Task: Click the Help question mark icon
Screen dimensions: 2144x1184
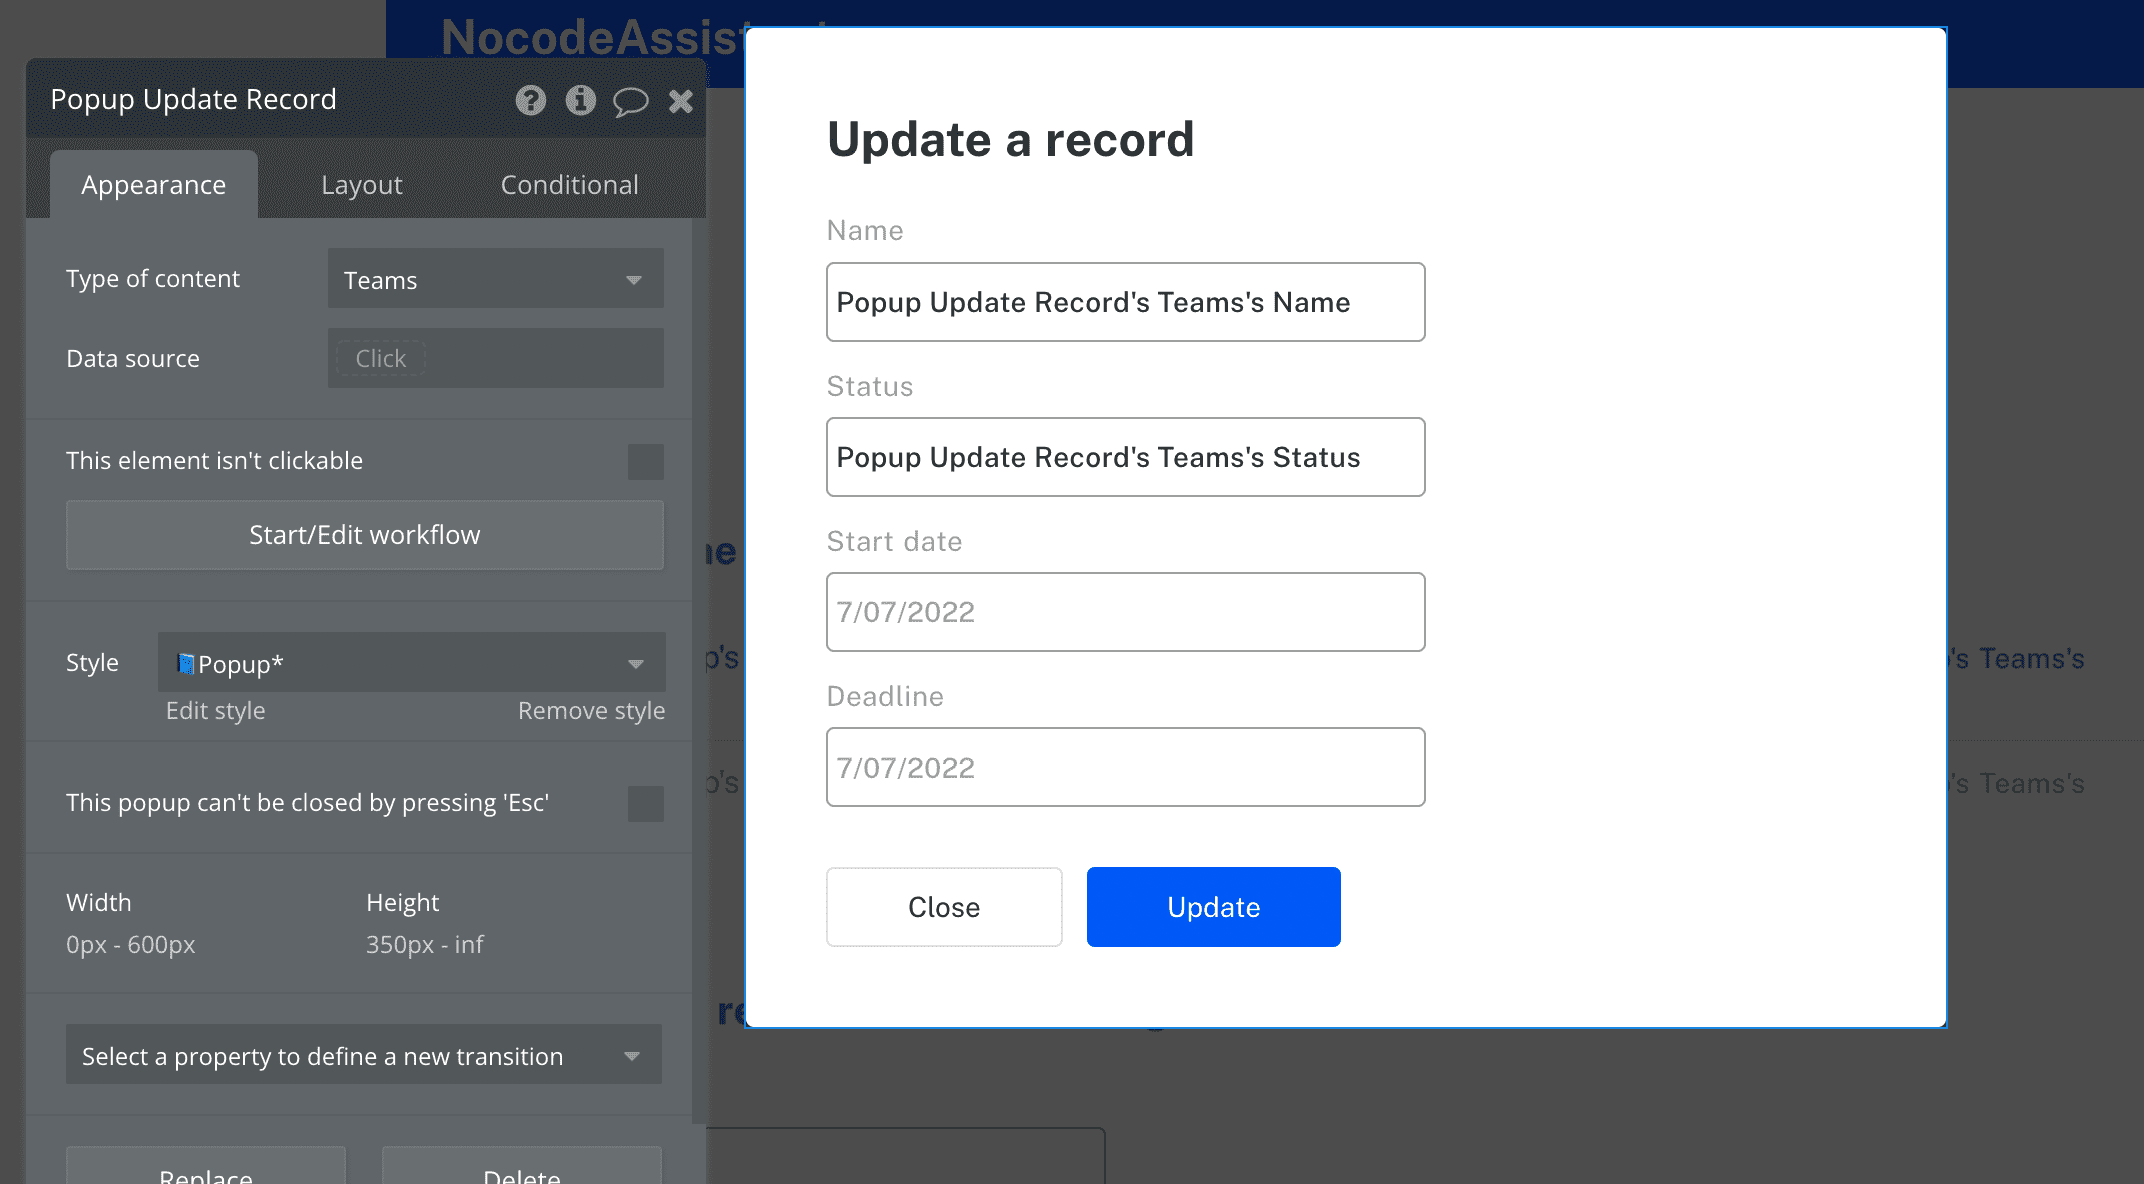Action: pyautogui.click(x=529, y=101)
